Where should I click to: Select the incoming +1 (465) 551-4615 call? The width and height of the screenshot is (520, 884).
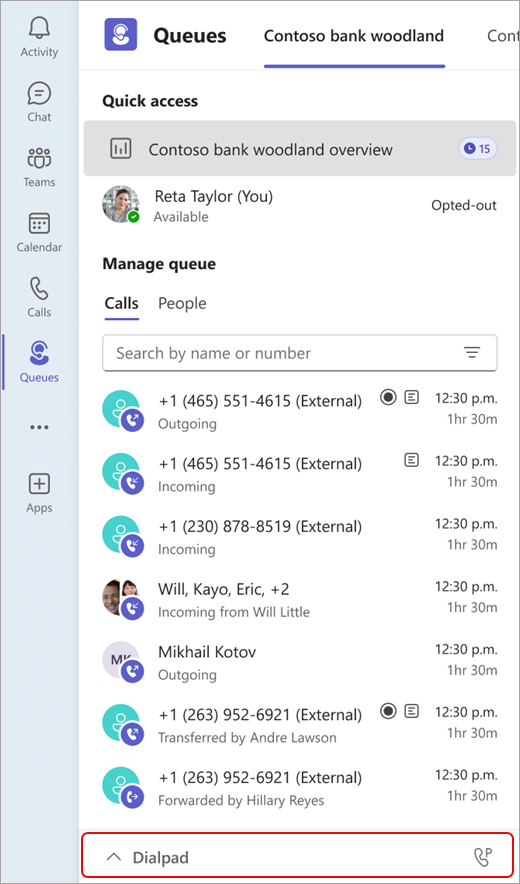[299, 473]
